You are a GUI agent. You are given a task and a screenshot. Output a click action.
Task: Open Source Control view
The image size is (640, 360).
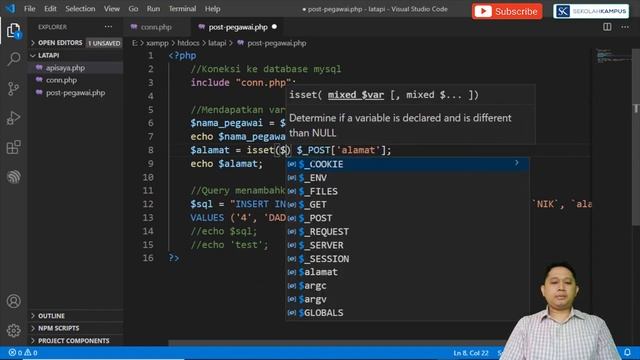pyautogui.click(x=13, y=88)
